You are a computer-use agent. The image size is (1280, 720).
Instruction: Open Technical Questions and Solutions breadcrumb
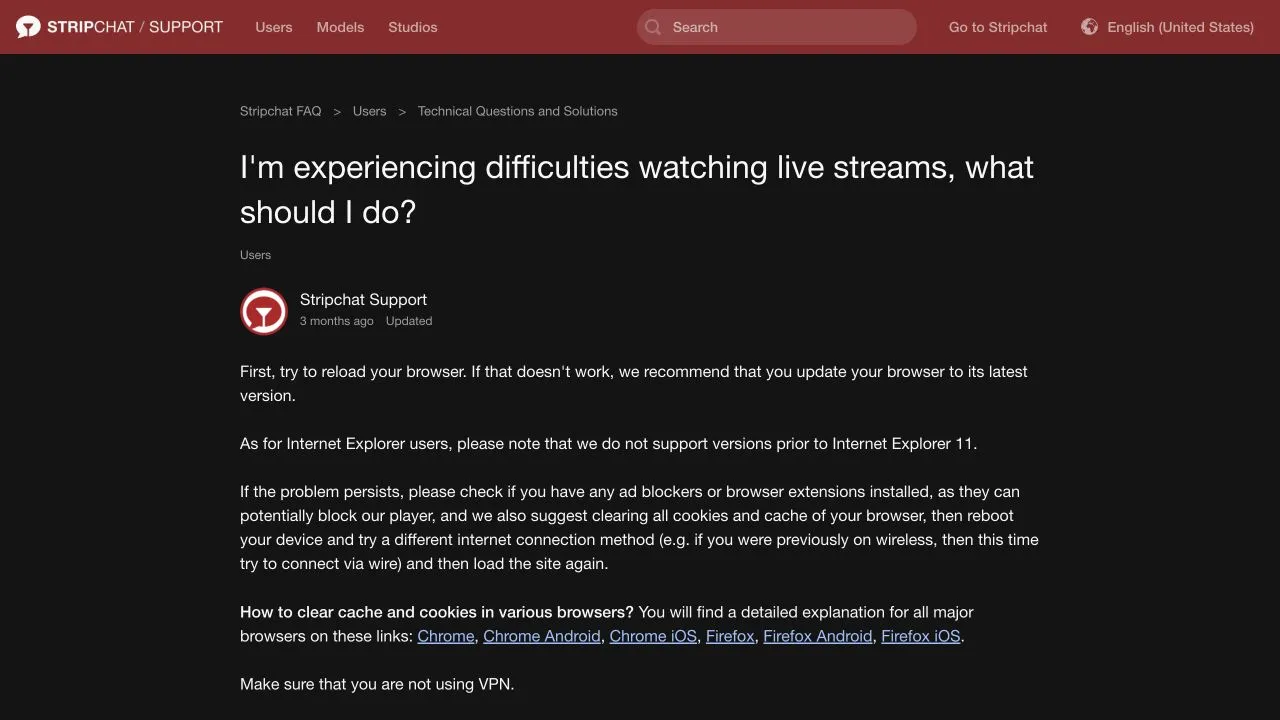pyautogui.click(x=518, y=111)
